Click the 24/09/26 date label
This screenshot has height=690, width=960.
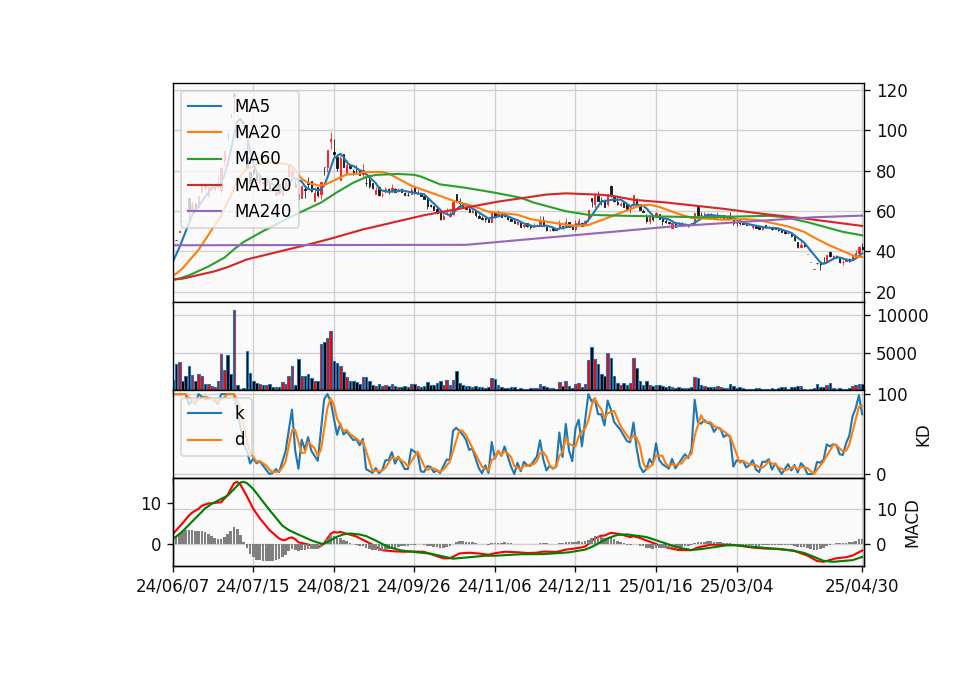(x=413, y=586)
